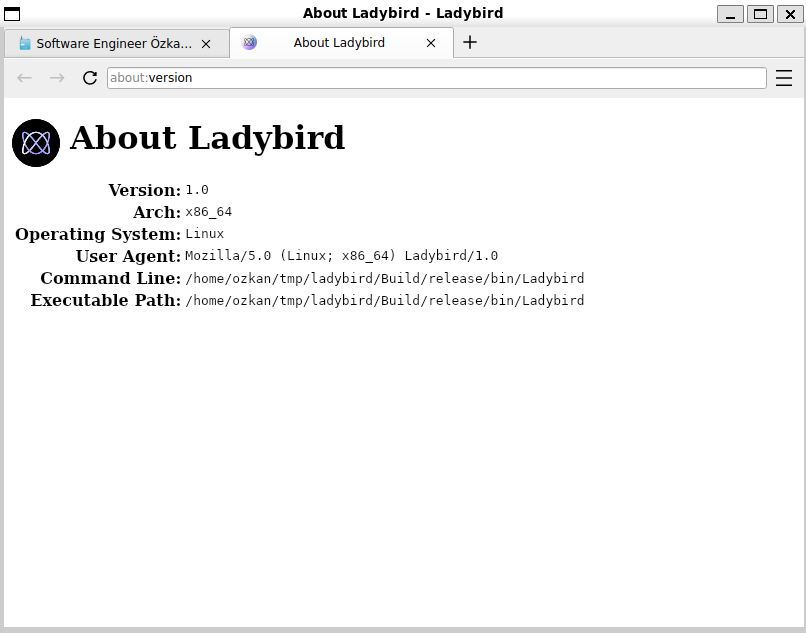Click the Version: label

pyautogui.click(x=144, y=190)
